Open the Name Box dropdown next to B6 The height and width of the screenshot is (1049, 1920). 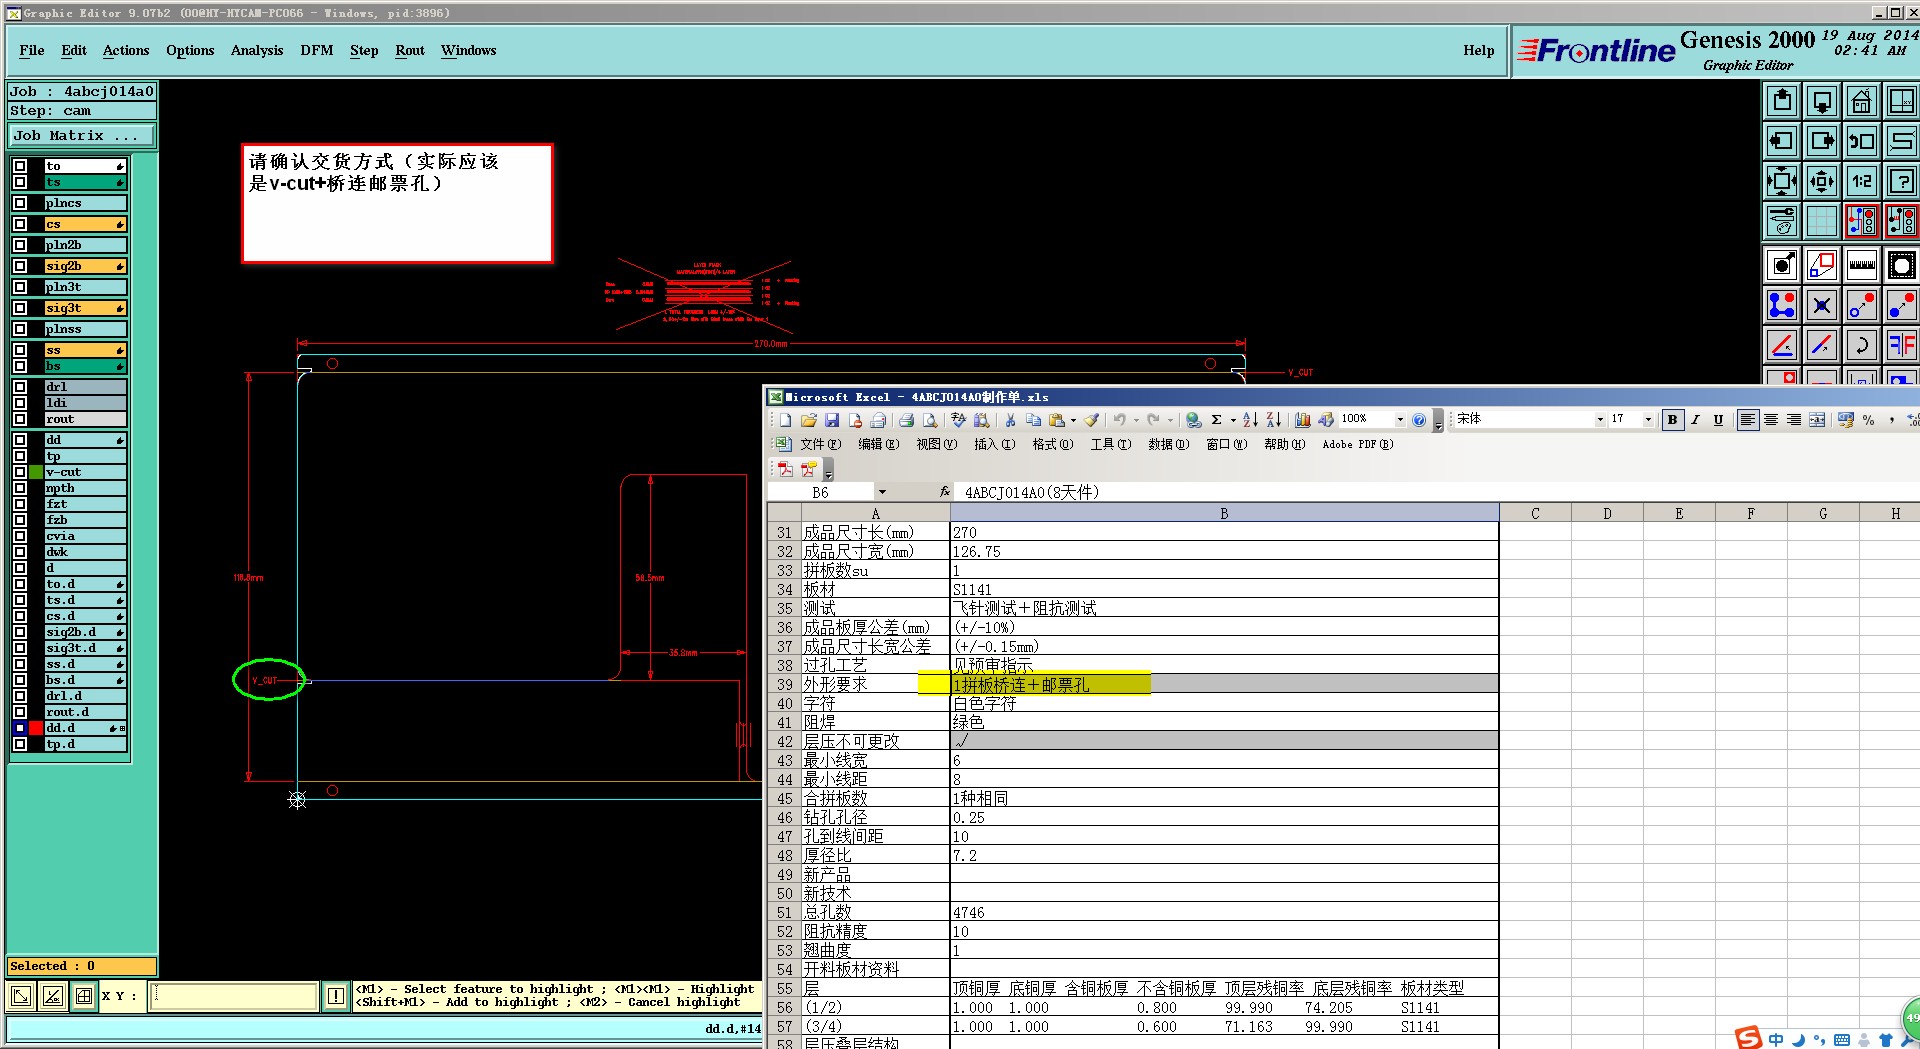click(x=882, y=492)
